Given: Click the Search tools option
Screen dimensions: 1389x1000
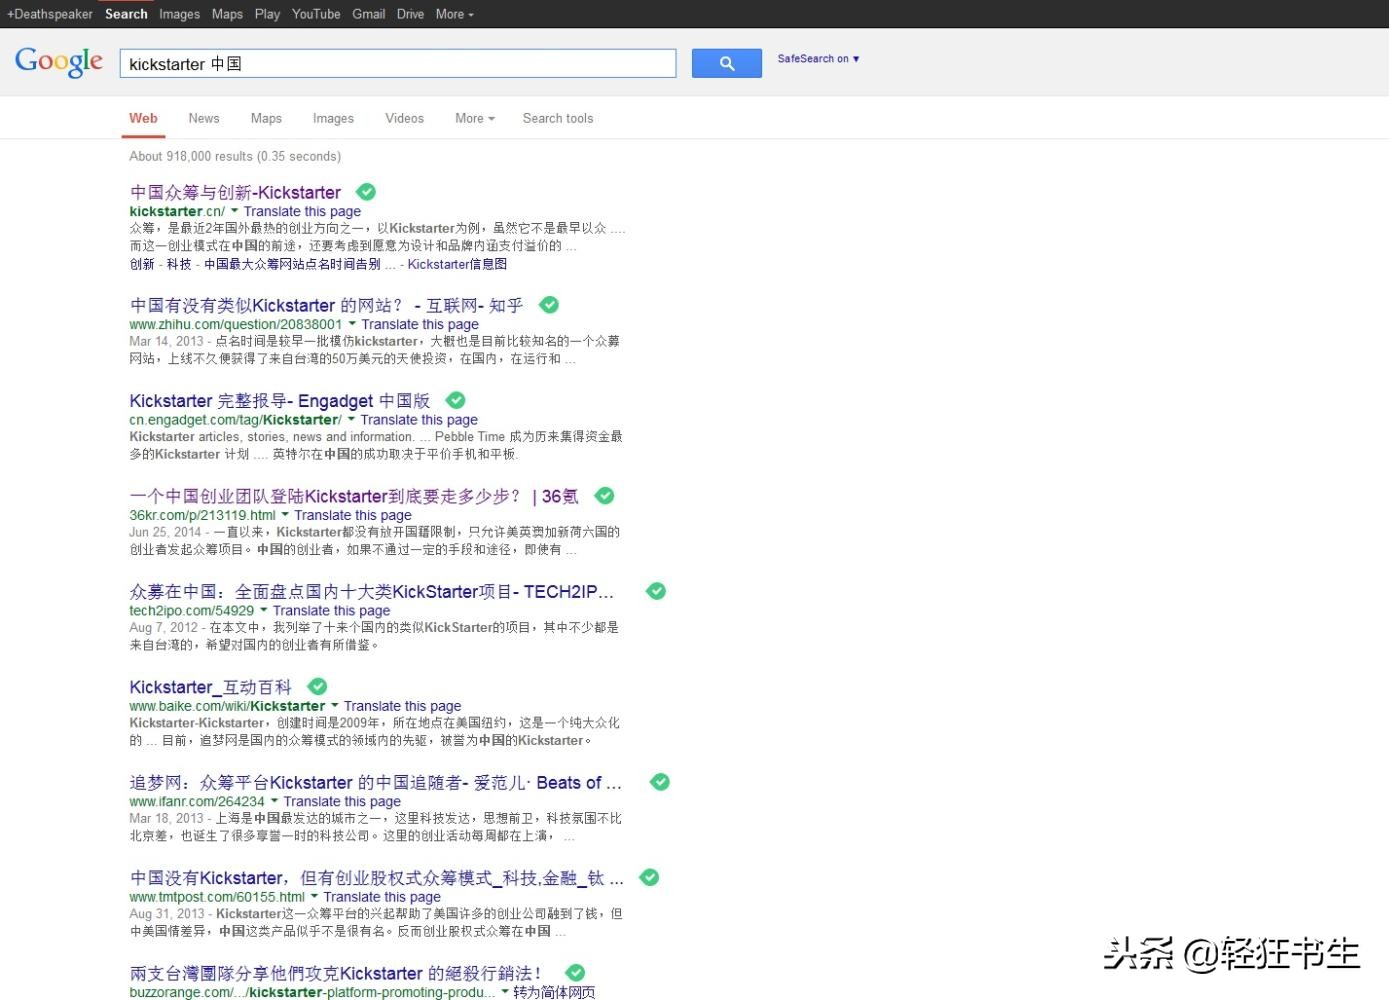Looking at the screenshot, I should pyautogui.click(x=557, y=118).
